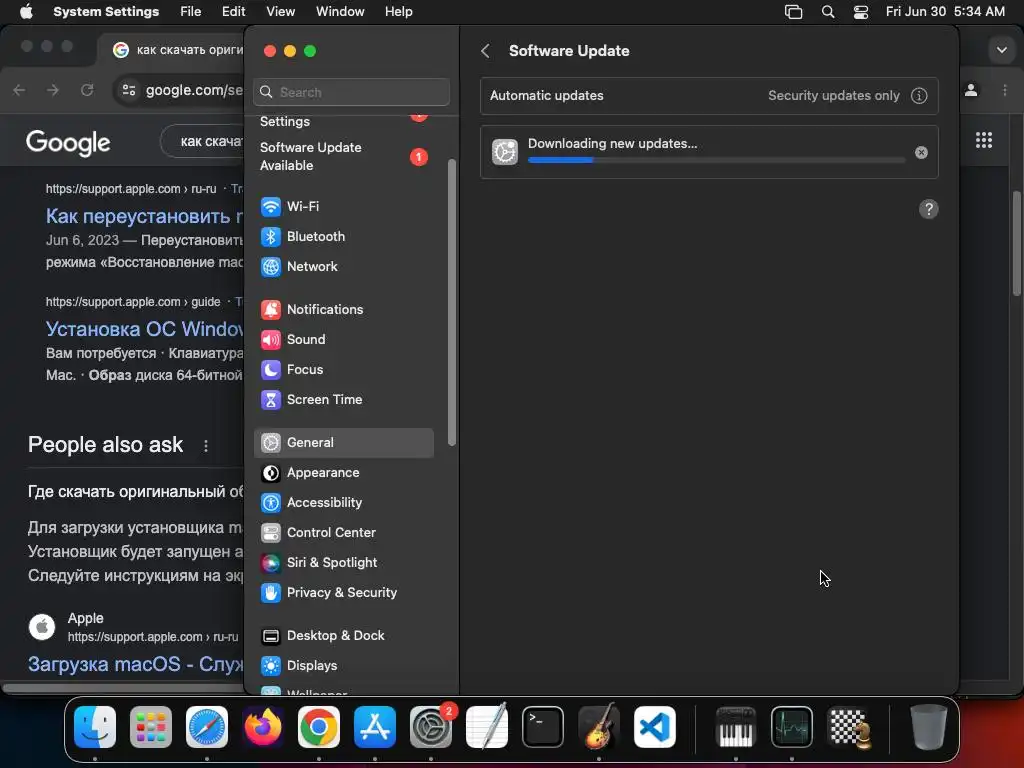Open Chrome profile icon
Image resolution: width=1024 pixels, height=768 pixels.
click(x=971, y=90)
